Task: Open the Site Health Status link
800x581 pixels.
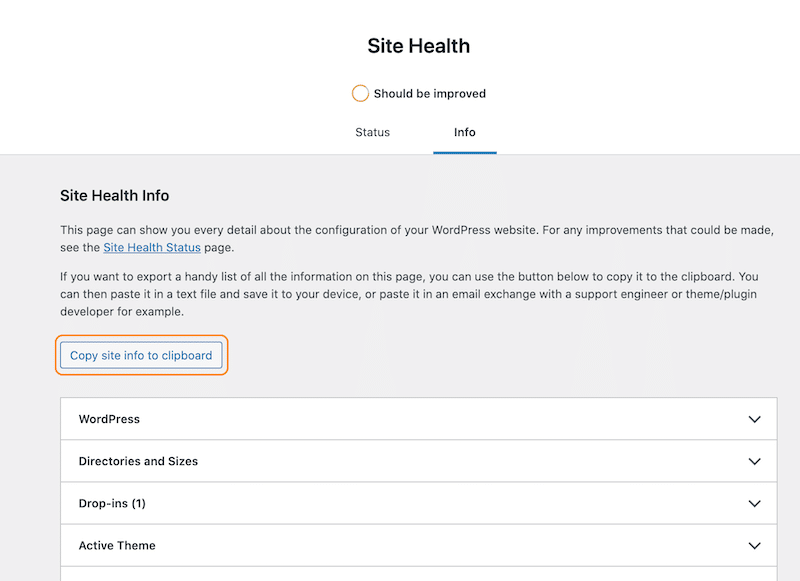Action: [152, 247]
